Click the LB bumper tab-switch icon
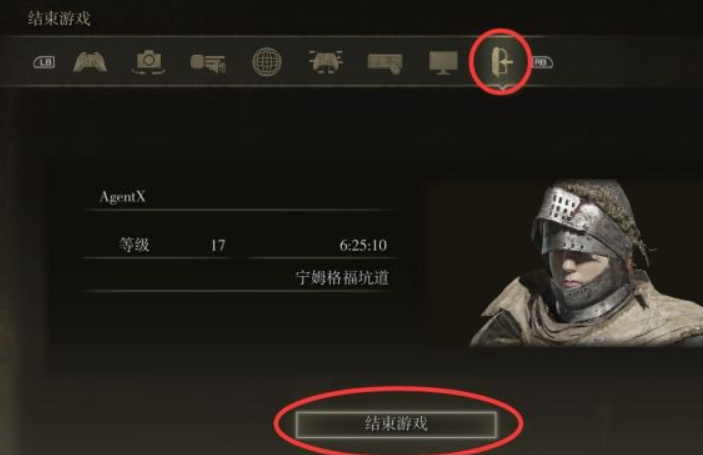 pos(44,62)
